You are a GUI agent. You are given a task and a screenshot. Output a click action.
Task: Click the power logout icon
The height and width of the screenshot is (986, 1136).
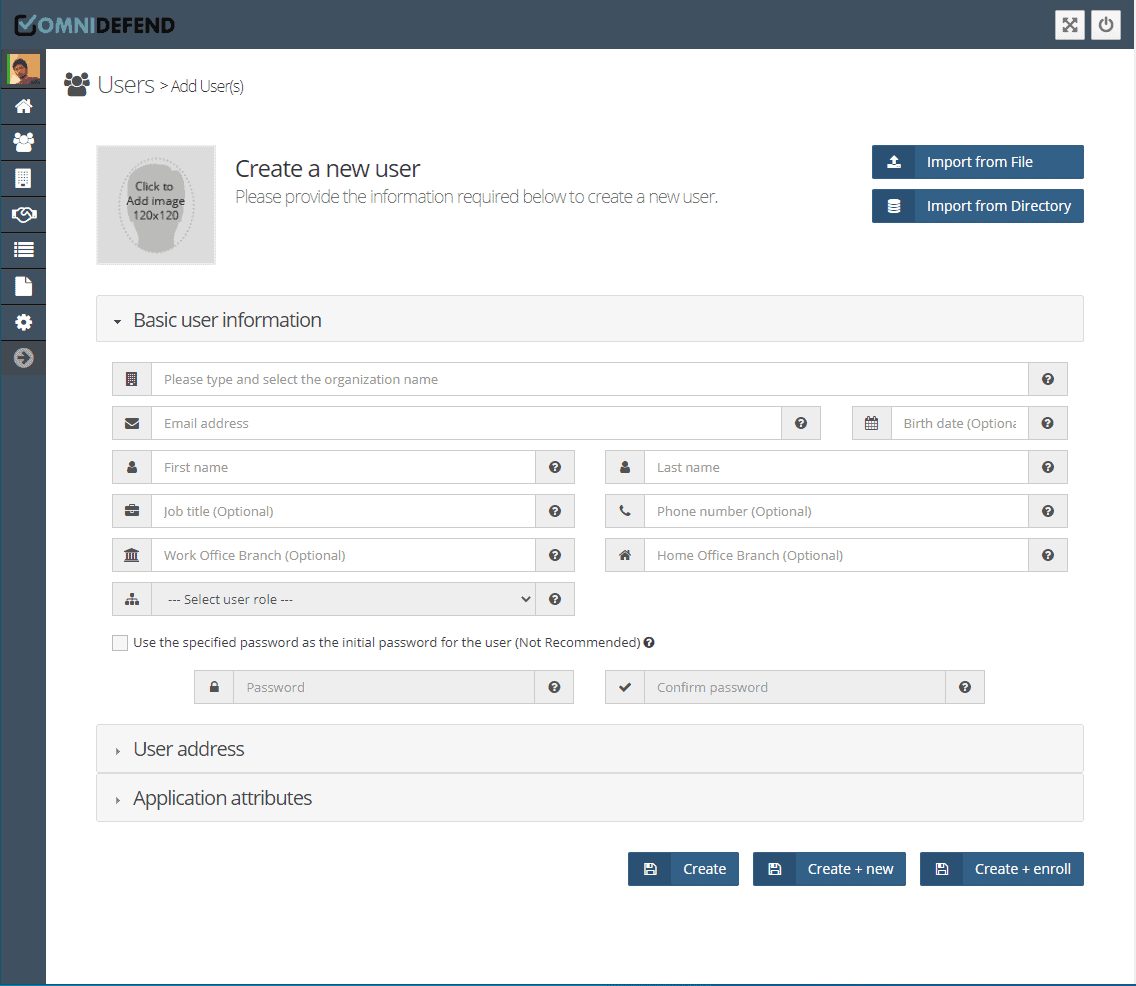(x=1106, y=25)
